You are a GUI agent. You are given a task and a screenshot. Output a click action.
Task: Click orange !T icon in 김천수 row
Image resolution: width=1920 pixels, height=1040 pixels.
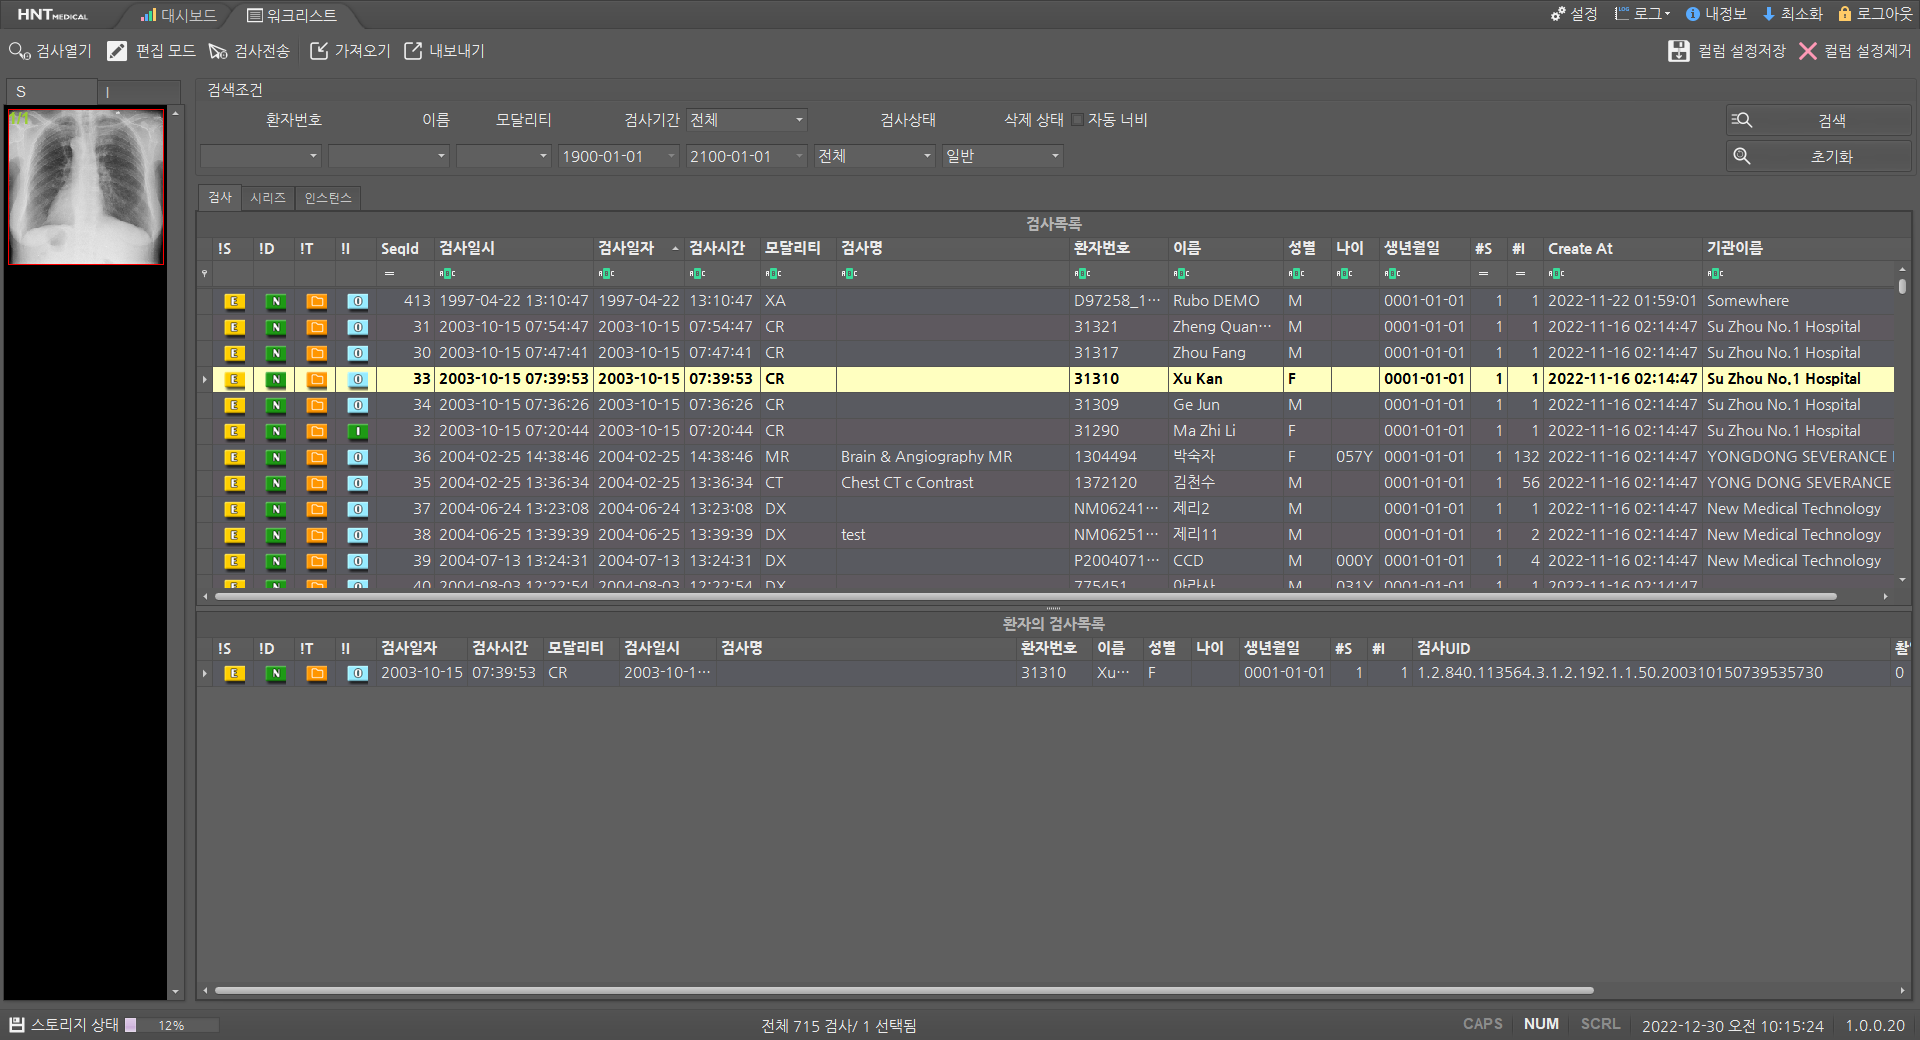coord(317,483)
